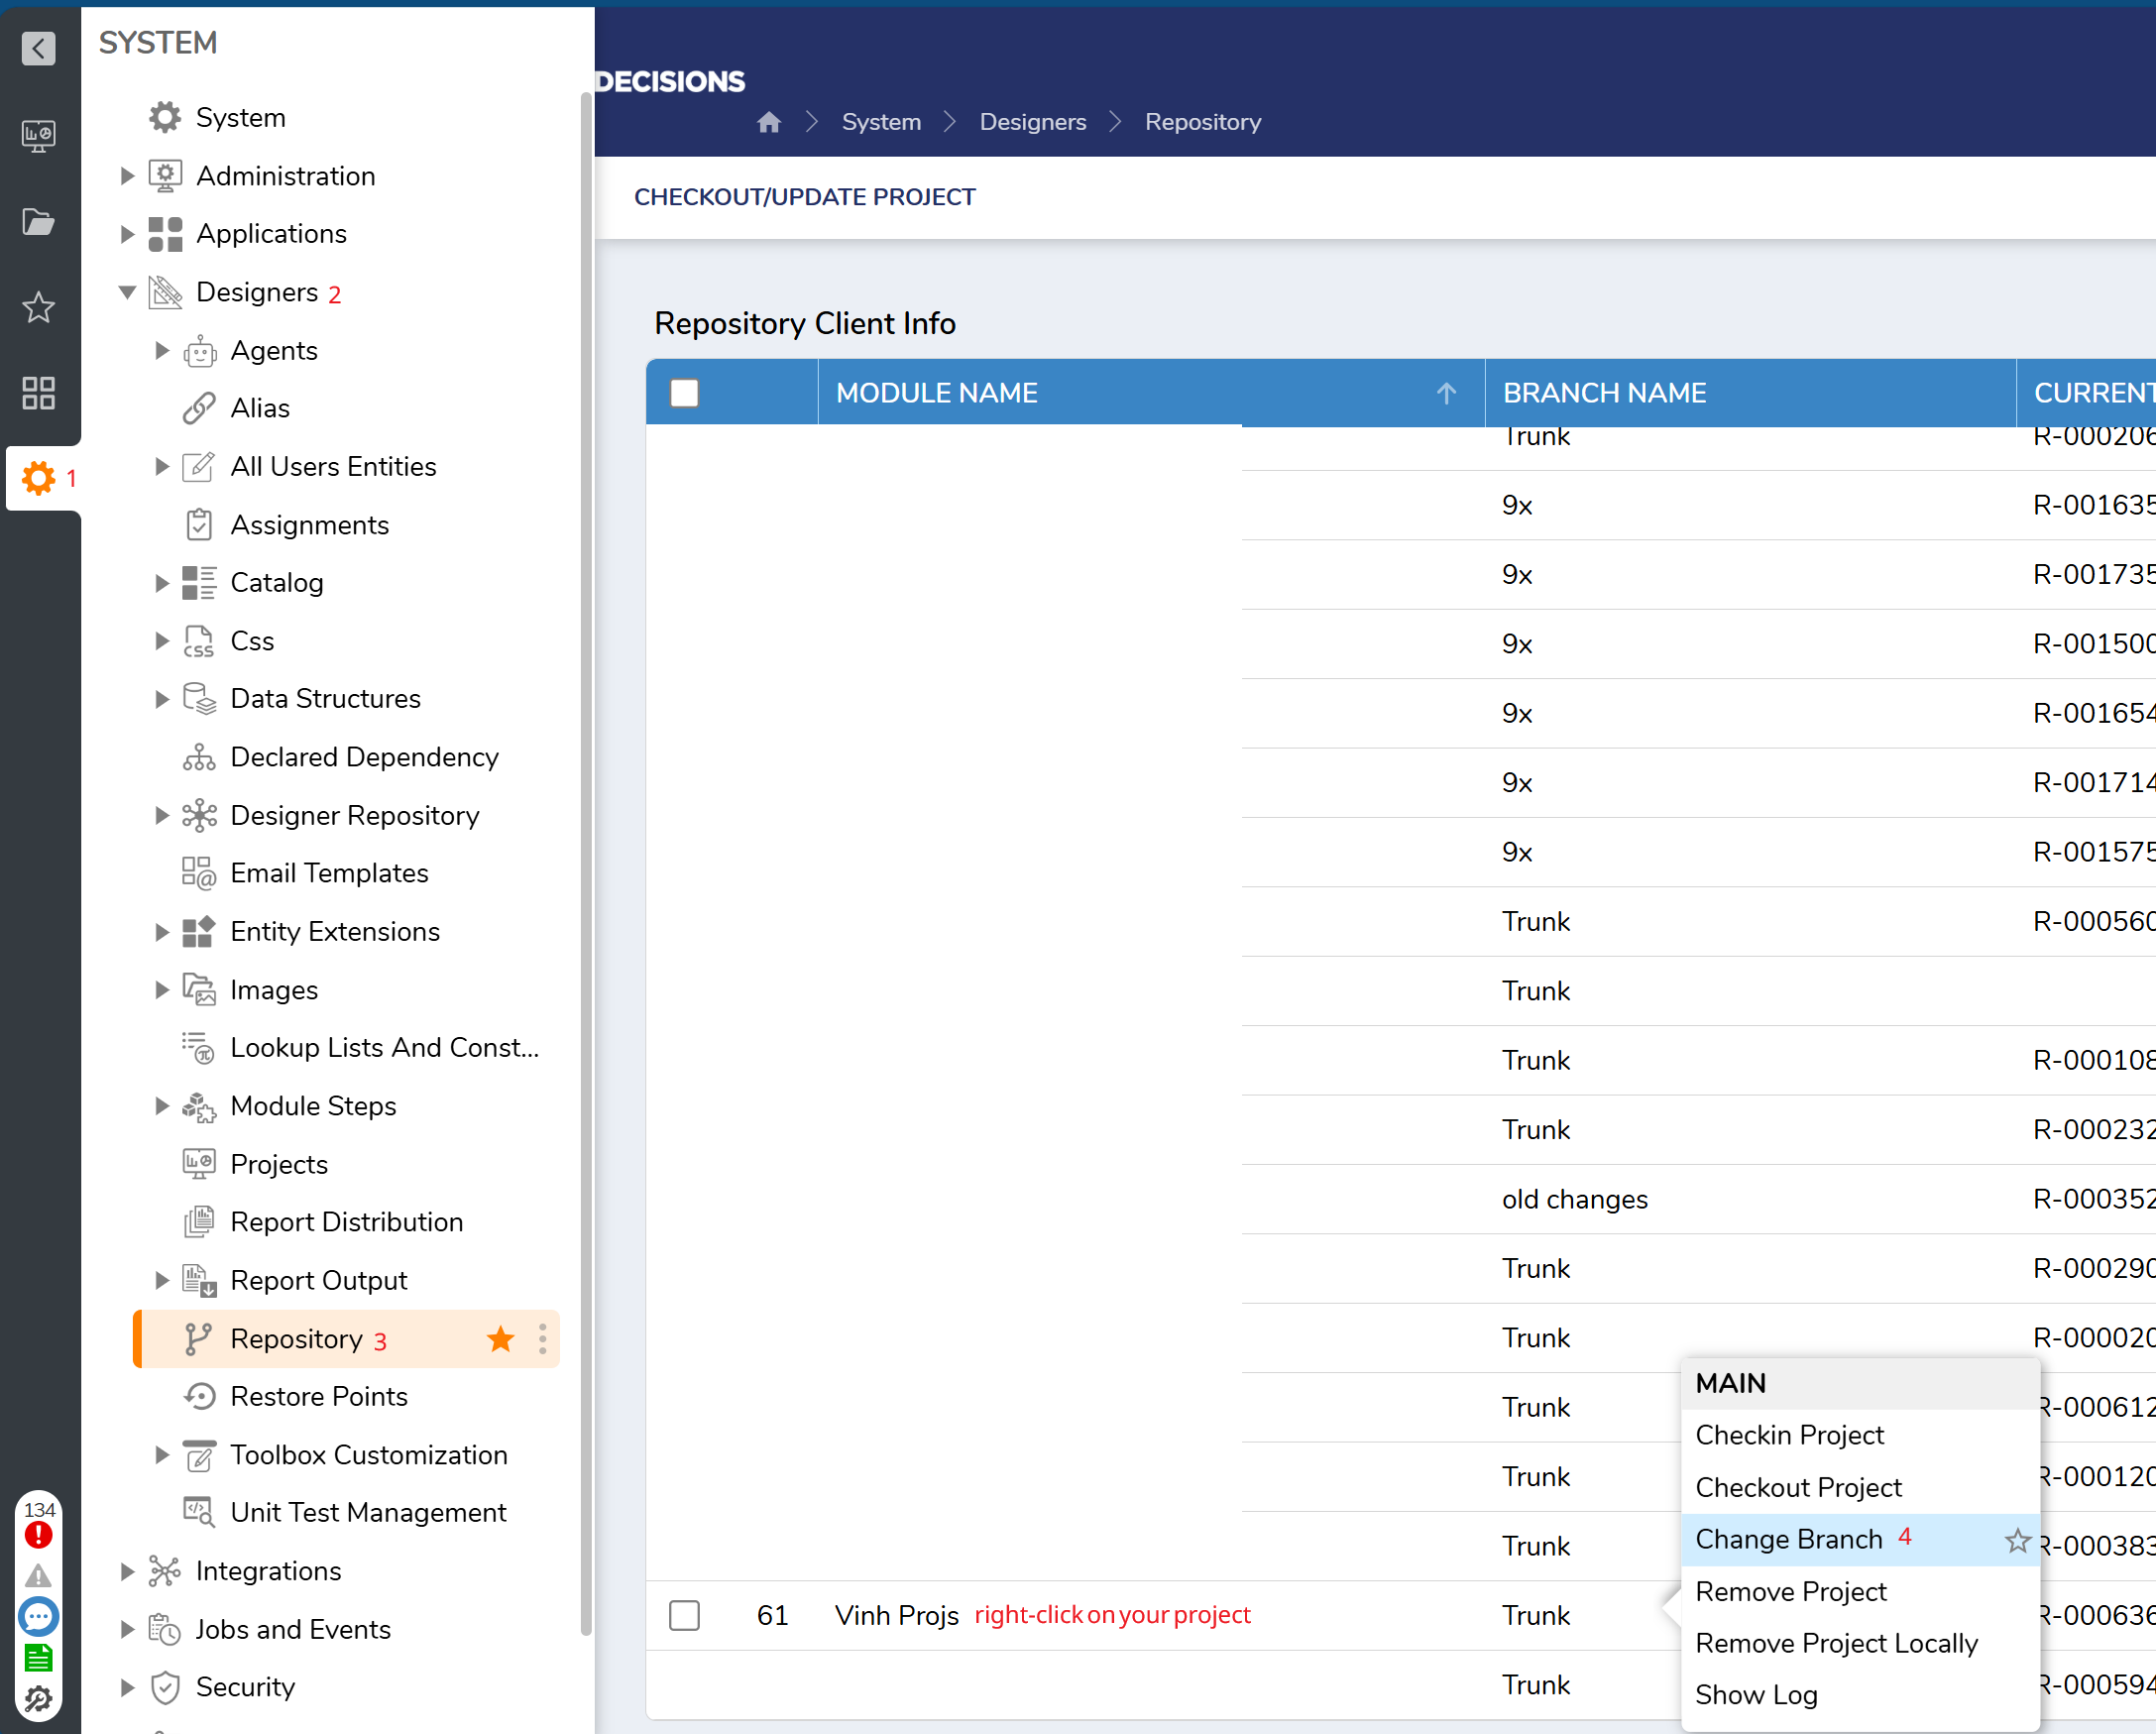Expand the Administration tree node
The width and height of the screenshot is (2156, 1734).
(127, 176)
